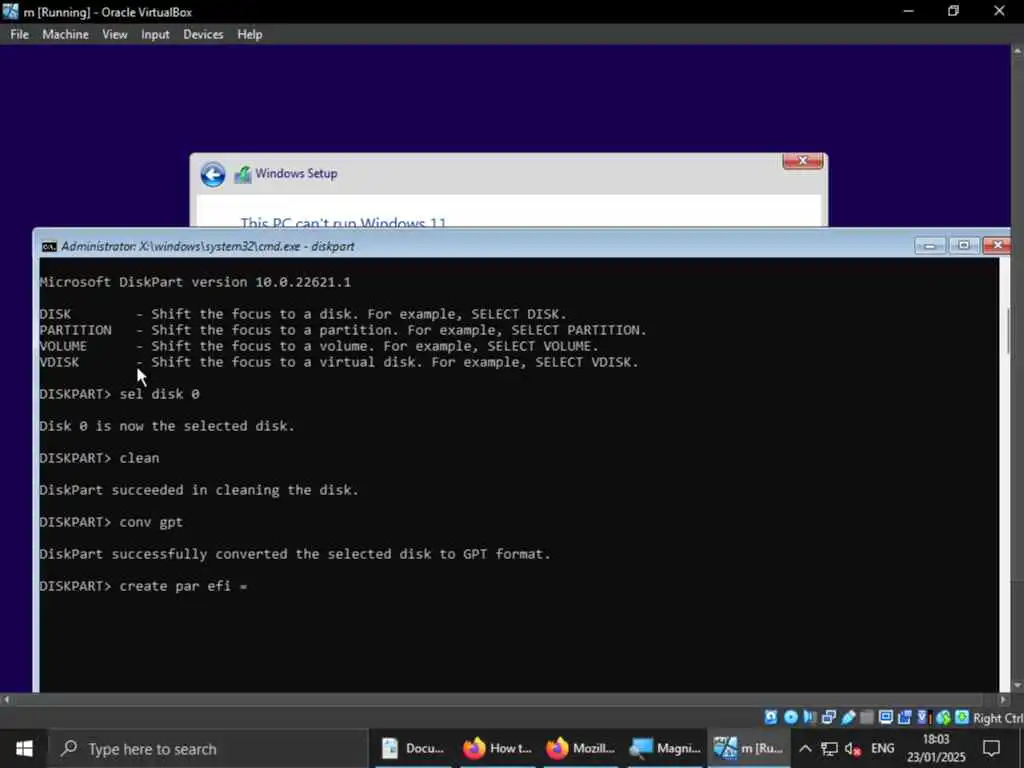Open the View menu
Viewport: 1024px width, 768px height.
click(114, 35)
